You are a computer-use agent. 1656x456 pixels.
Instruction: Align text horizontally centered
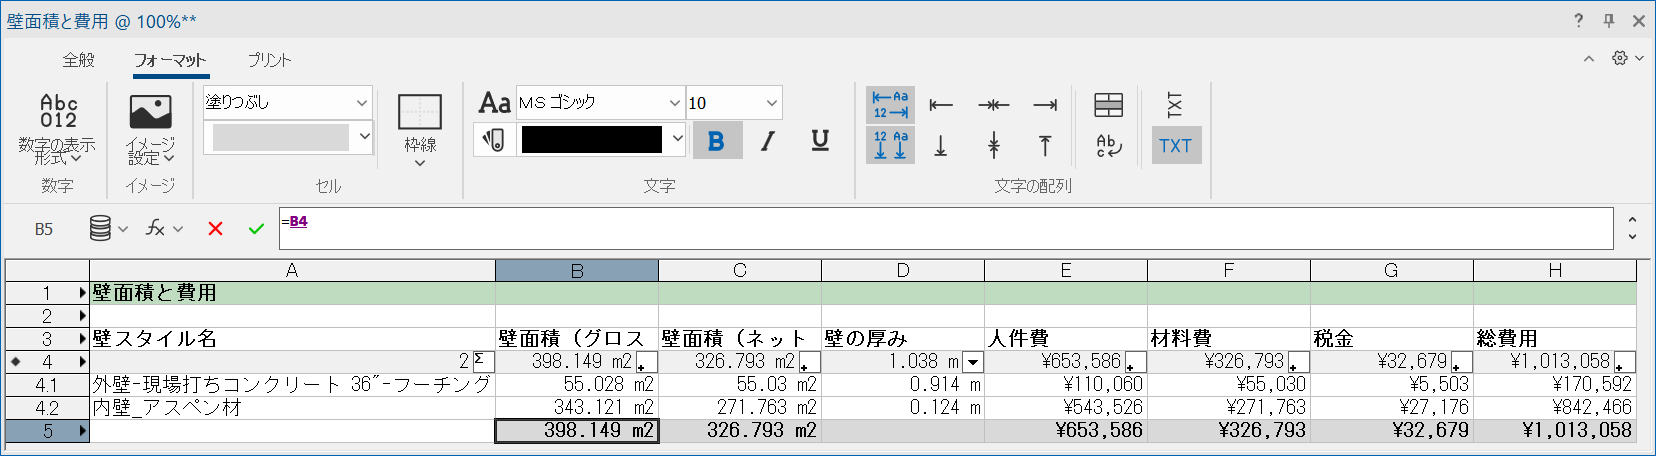(993, 105)
